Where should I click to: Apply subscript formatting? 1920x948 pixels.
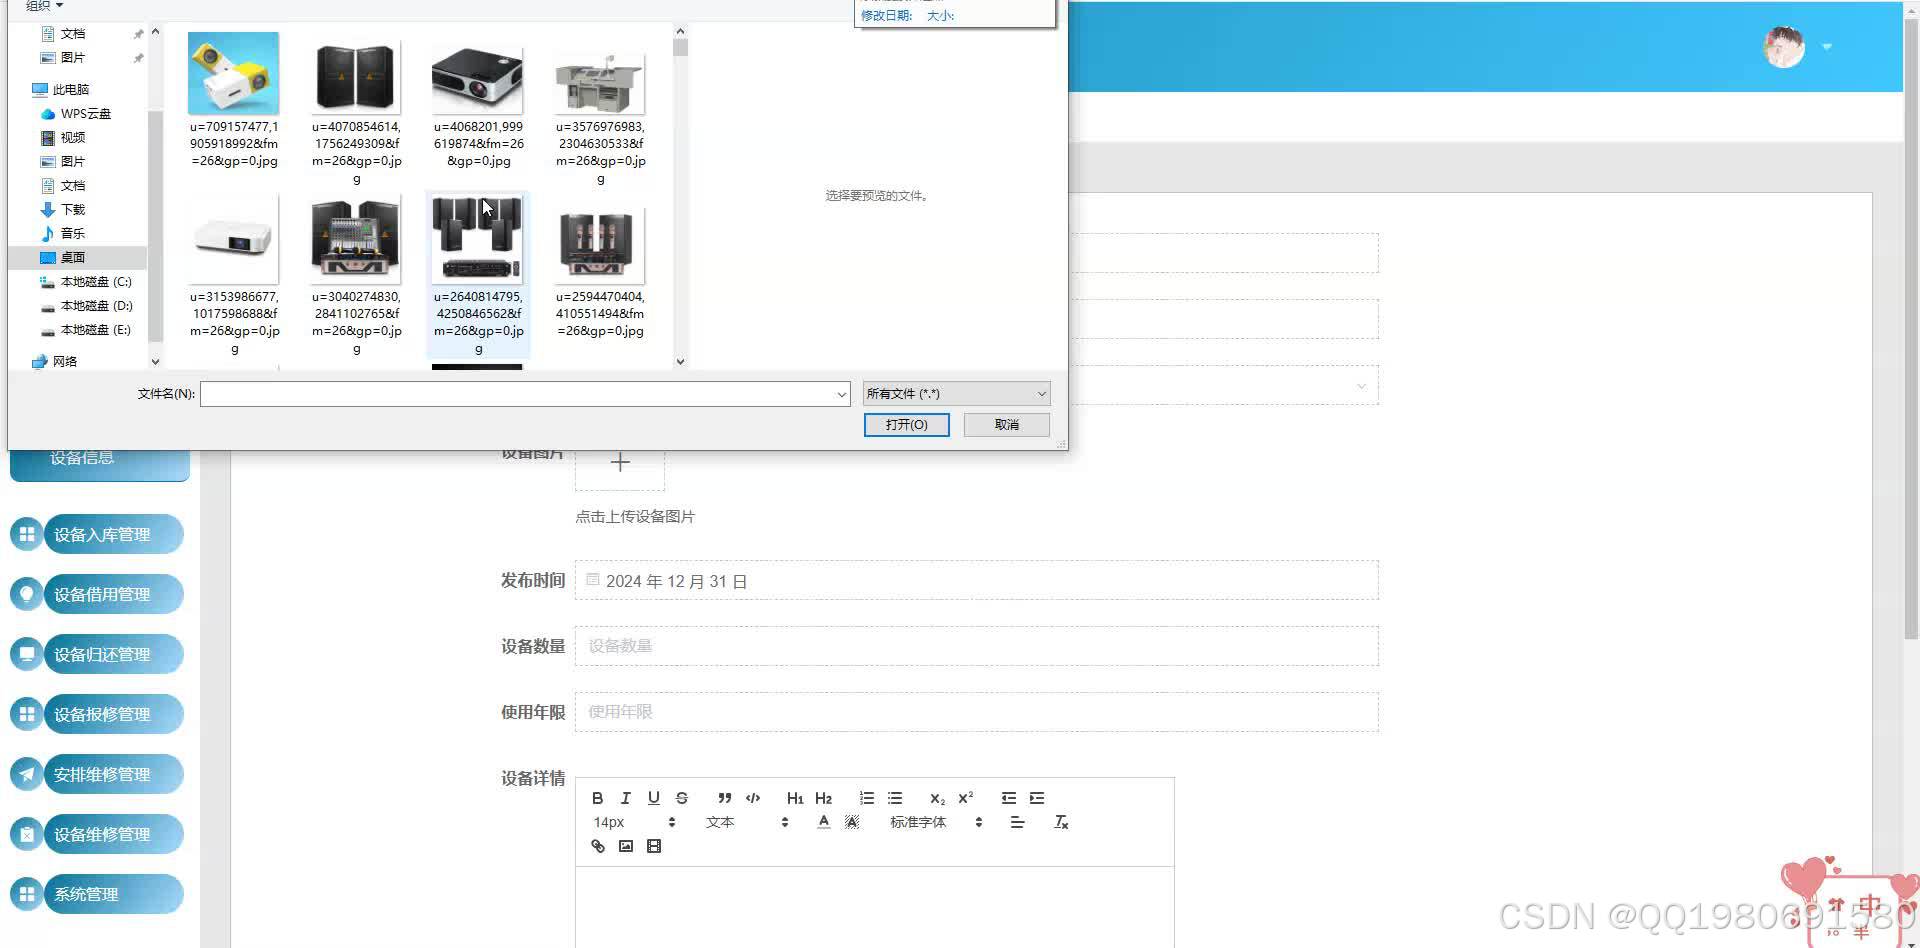click(x=937, y=798)
